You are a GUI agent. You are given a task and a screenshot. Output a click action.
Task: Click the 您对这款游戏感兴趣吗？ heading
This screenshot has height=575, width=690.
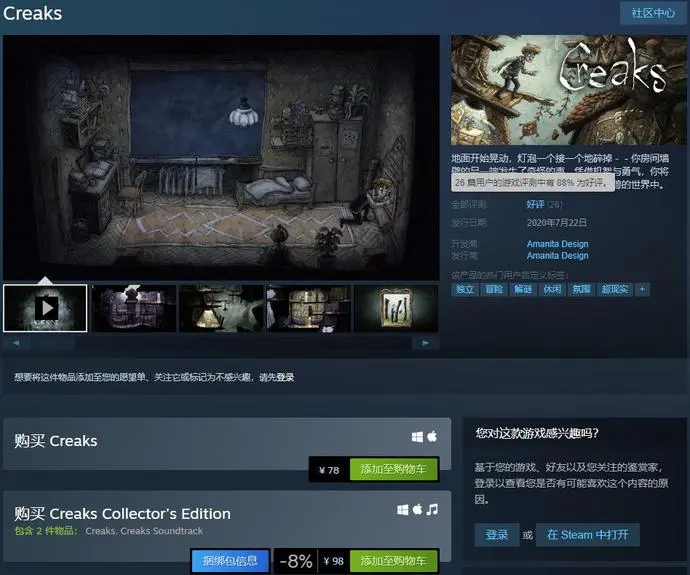[x=537, y=433]
